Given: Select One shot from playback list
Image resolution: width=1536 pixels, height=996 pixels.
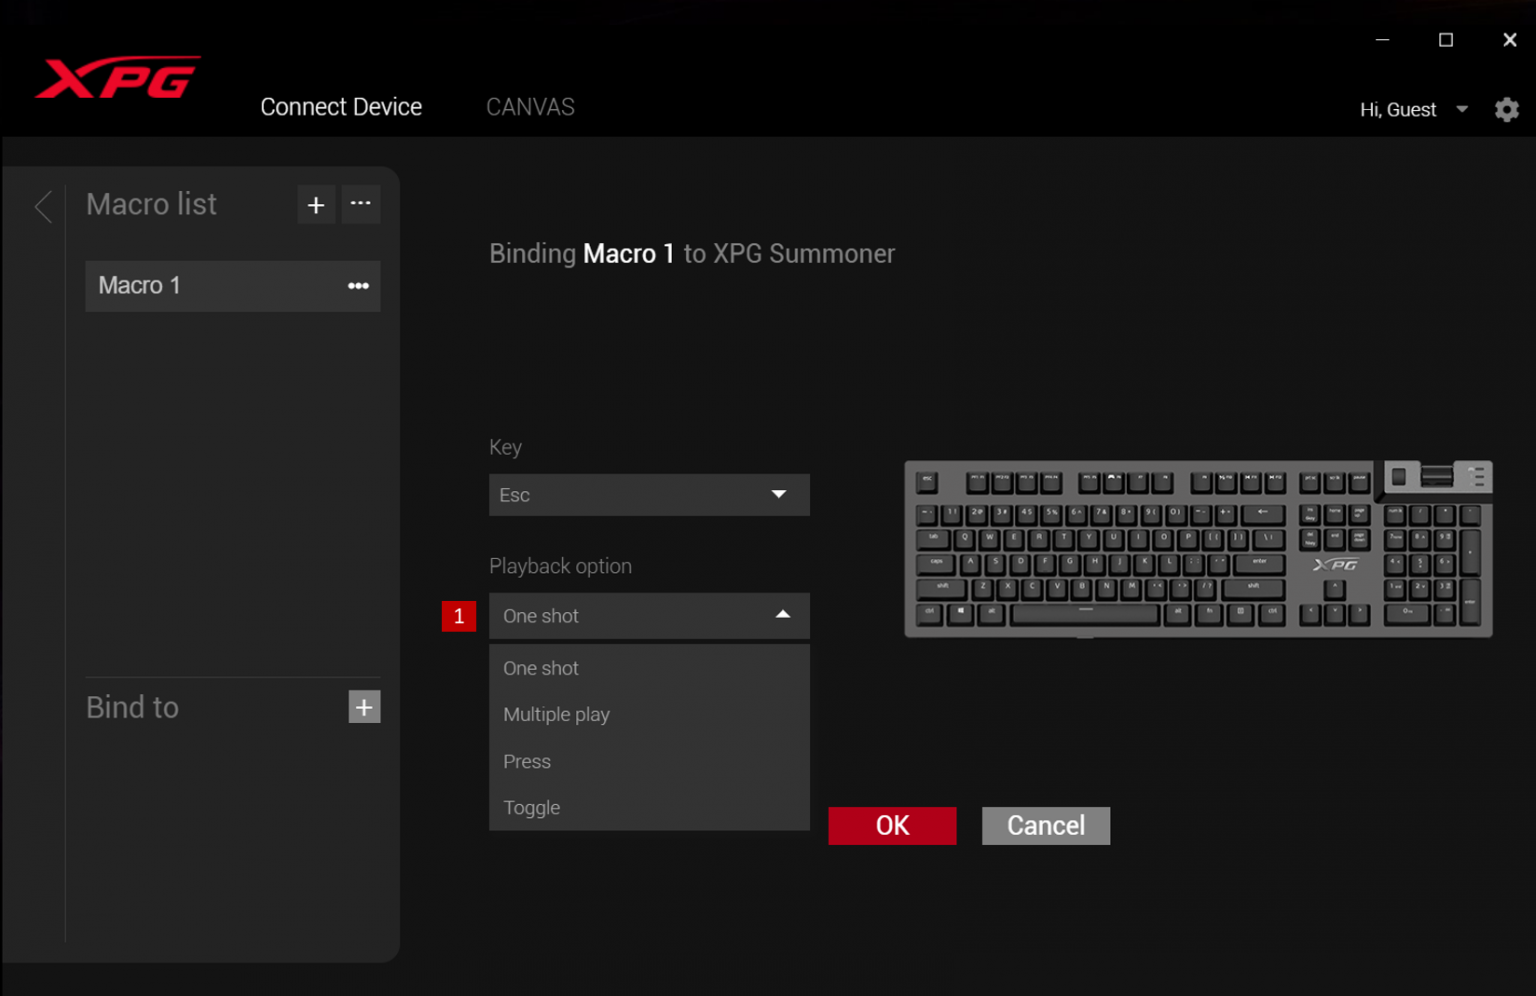Looking at the screenshot, I should click(x=541, y=668).
